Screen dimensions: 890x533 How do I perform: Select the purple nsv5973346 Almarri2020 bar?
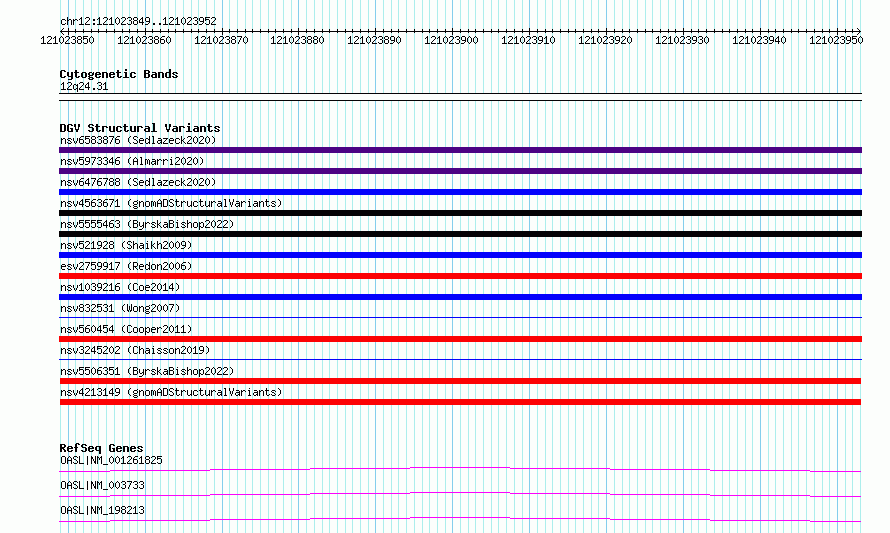[x=460, y=171]
